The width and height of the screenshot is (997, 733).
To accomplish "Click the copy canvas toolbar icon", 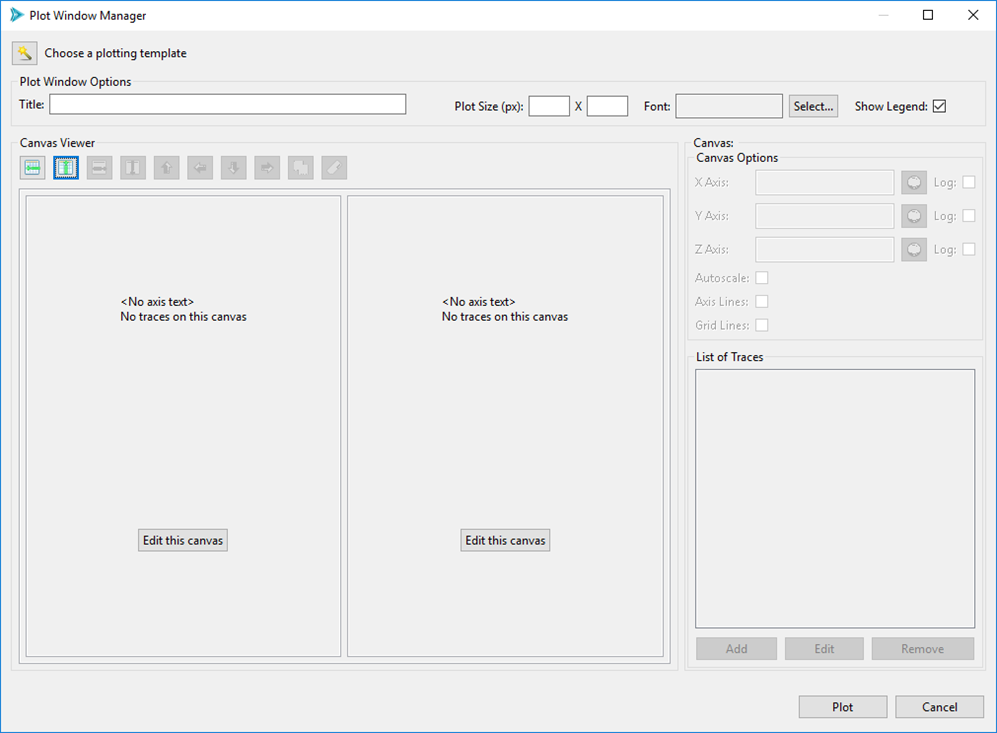I will pos(300,167).
